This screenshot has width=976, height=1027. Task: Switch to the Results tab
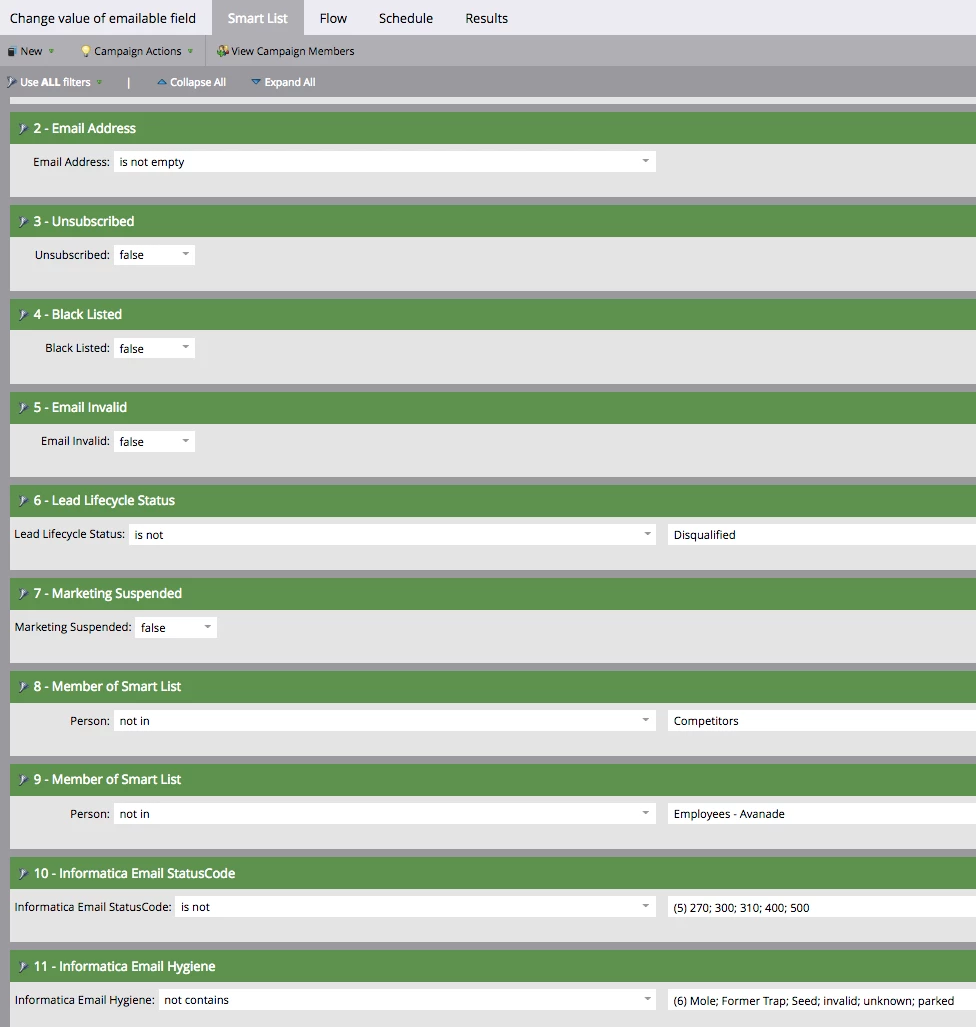pyautogui.click(x=487, y=18)
